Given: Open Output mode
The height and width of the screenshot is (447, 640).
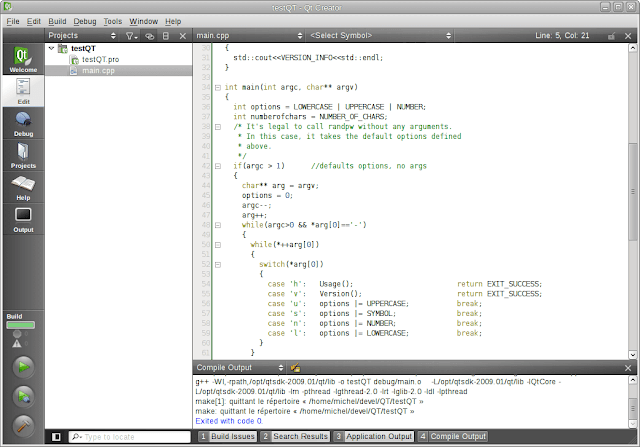Looking at the screenshot, I should (x=23, y=219).
